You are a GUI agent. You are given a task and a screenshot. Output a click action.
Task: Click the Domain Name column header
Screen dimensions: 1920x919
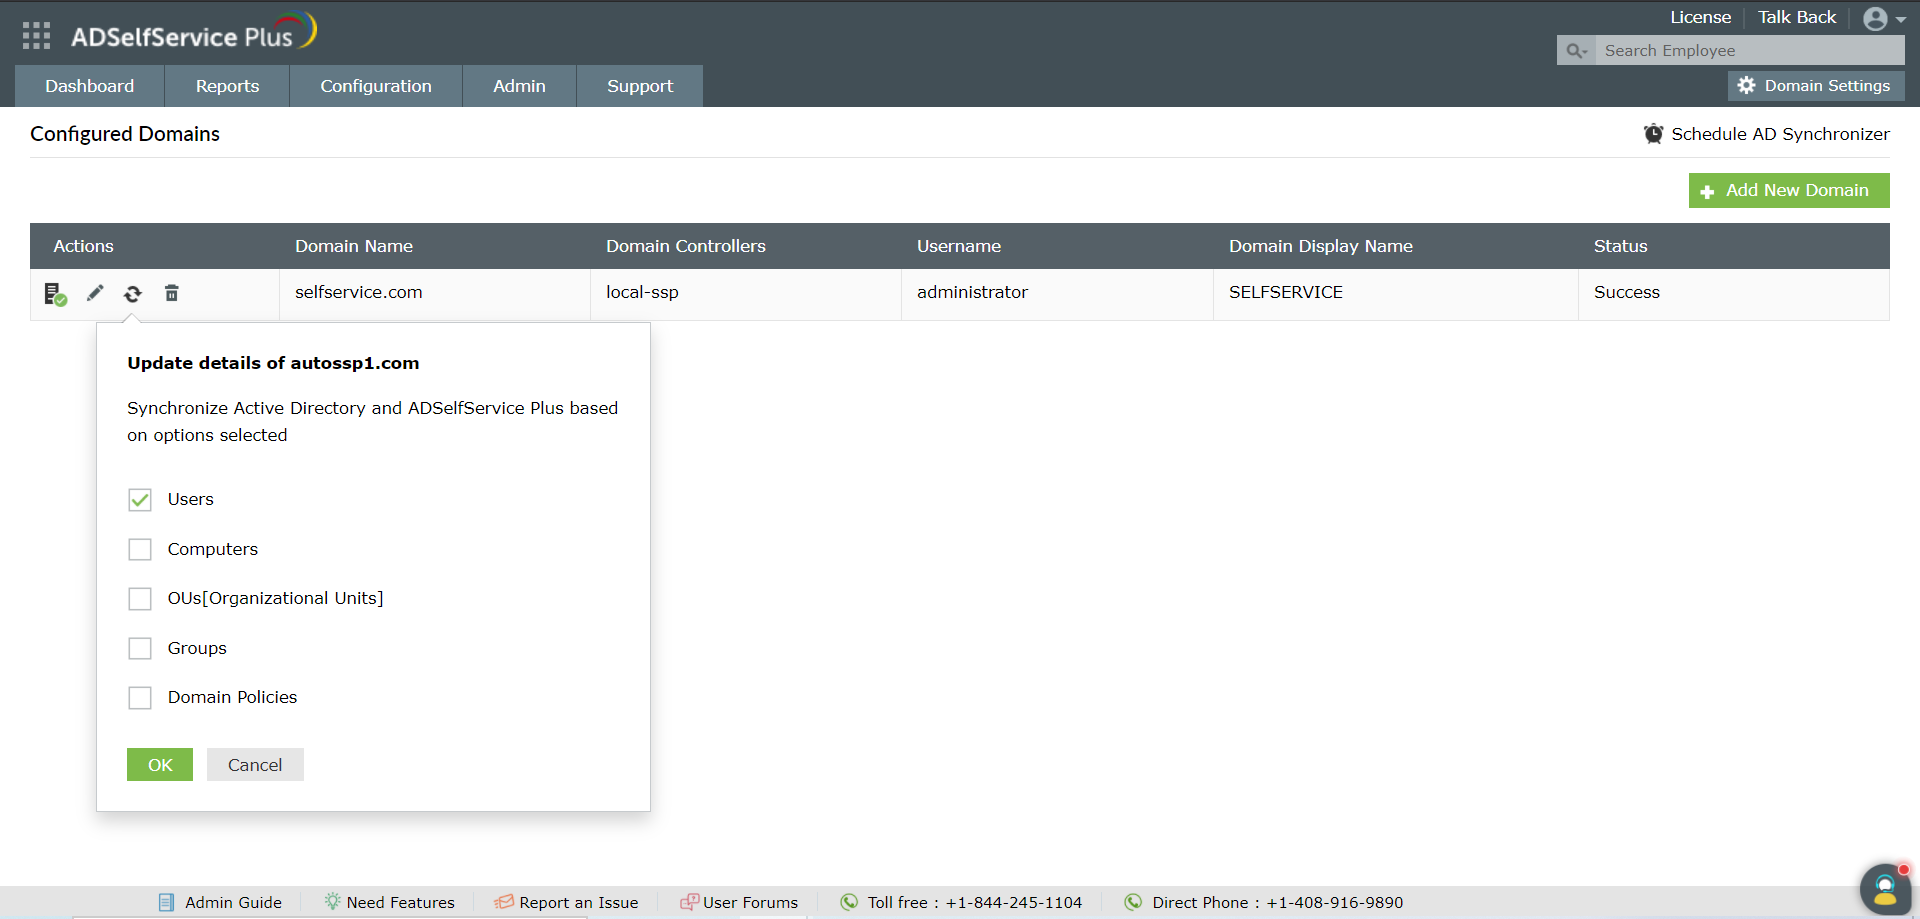pyautogui.click(x=354, y=246)
